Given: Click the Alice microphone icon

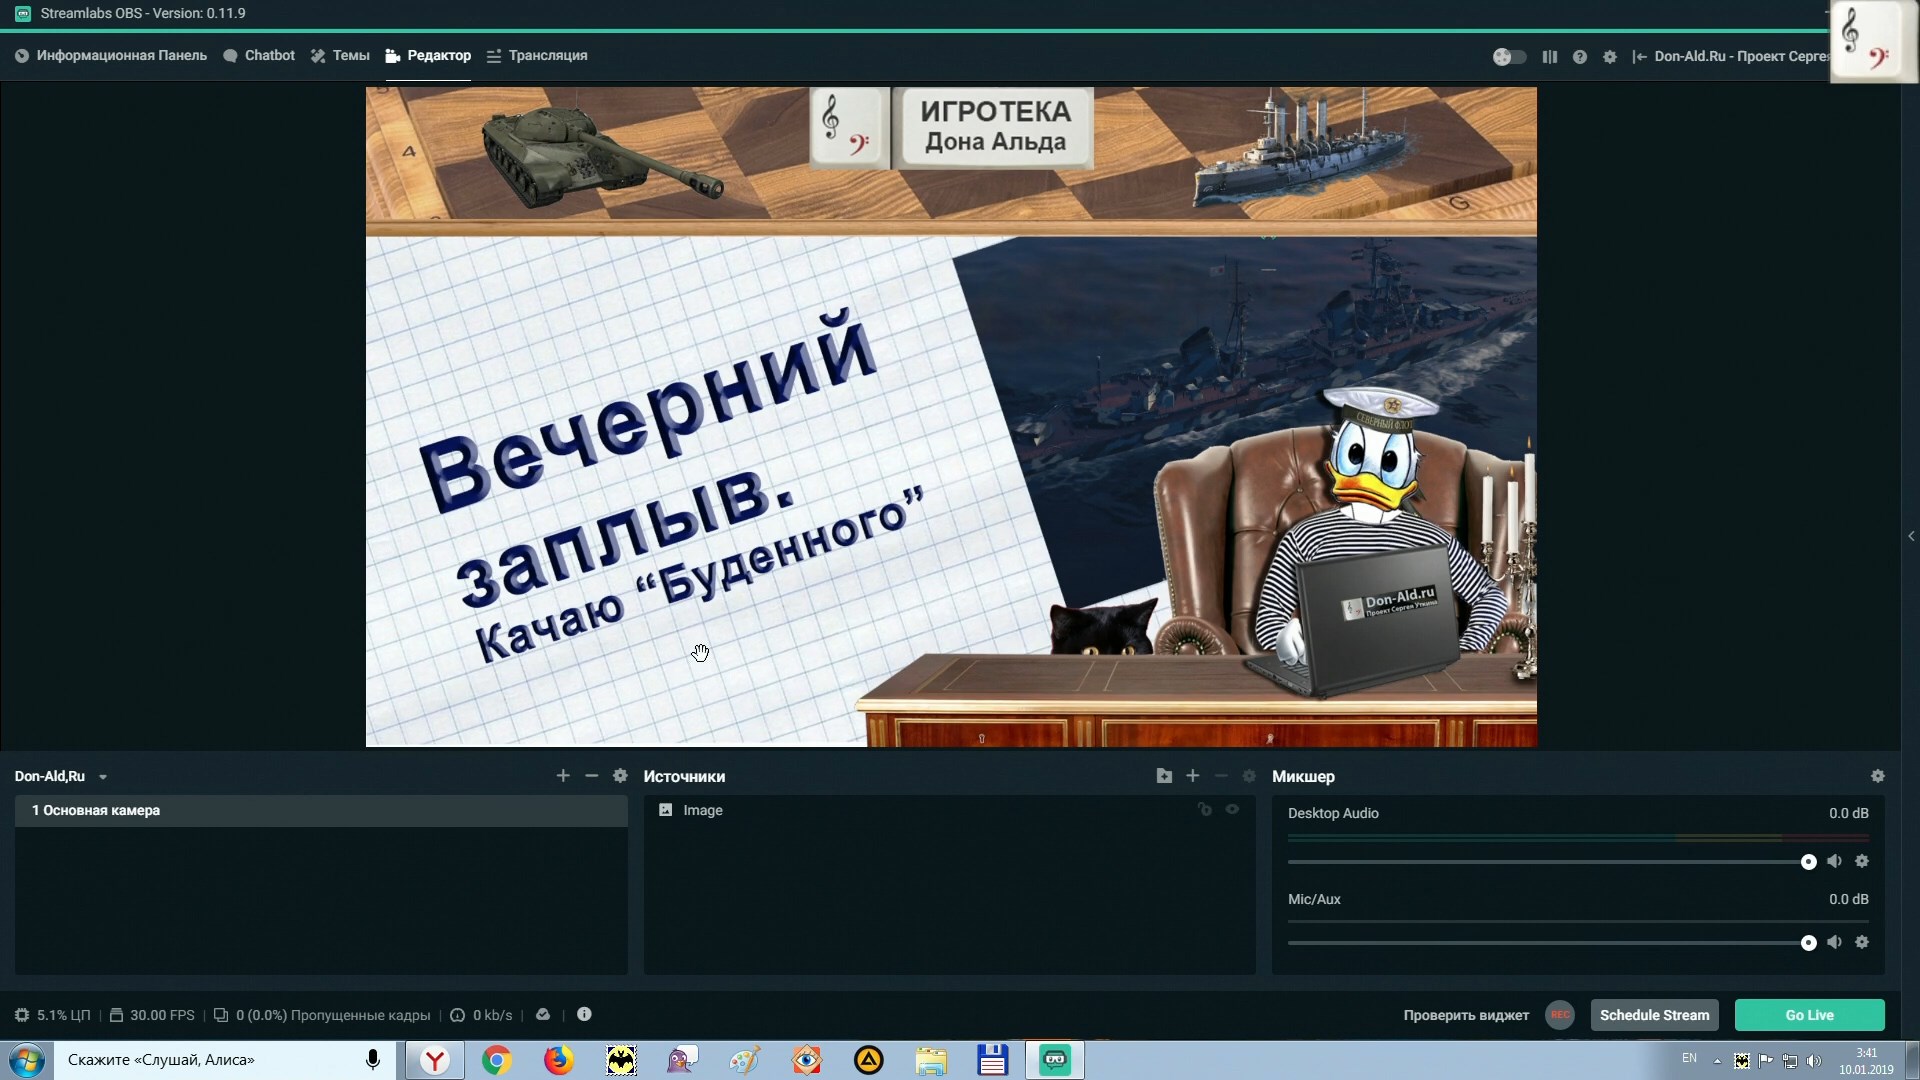Looking at the screenshot, I should (x=373, y=1060).
